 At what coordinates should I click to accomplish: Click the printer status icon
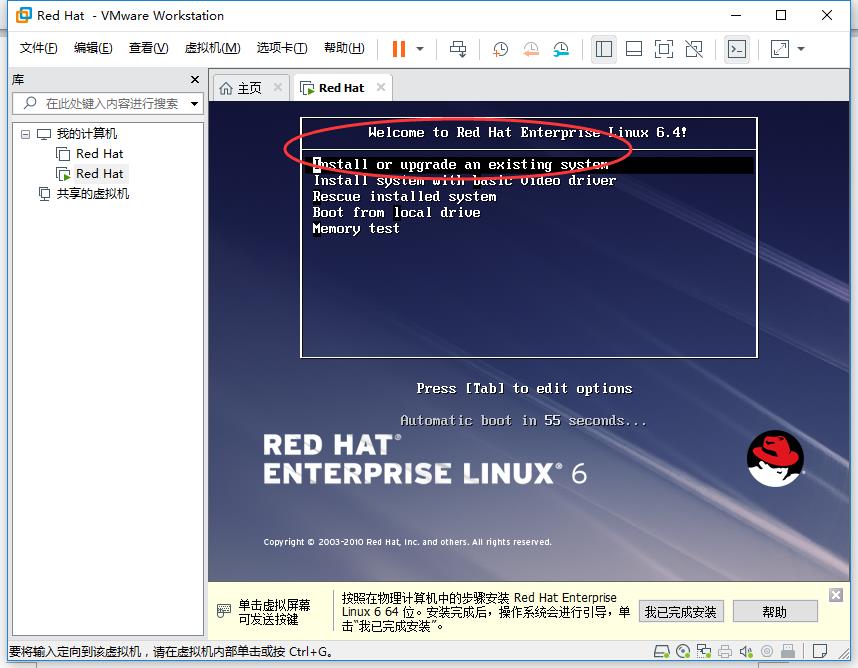(x=725, y=651)
